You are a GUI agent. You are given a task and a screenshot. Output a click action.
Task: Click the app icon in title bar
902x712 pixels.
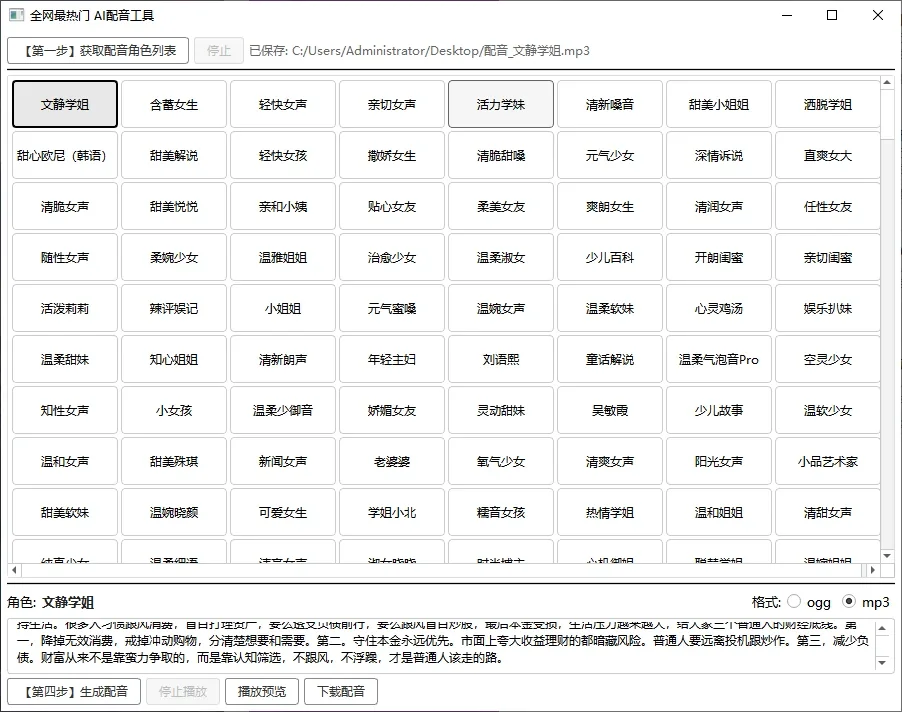pos(16,15)
